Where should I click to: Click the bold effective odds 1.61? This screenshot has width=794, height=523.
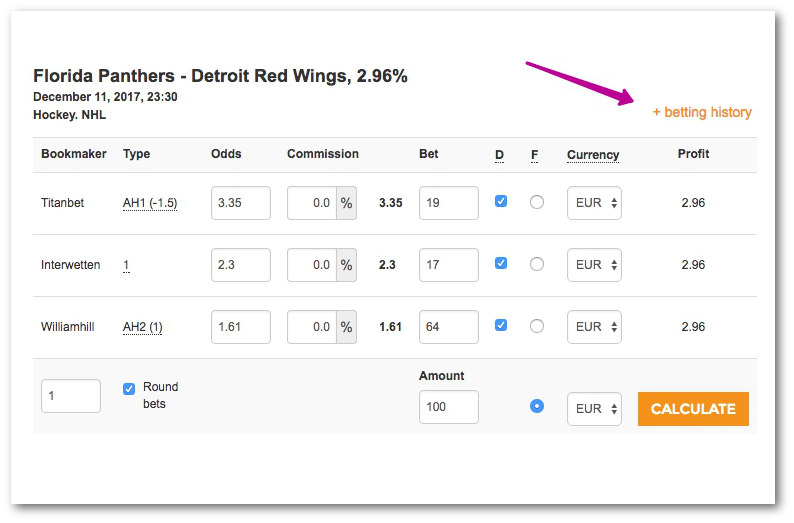coord(390,327)
